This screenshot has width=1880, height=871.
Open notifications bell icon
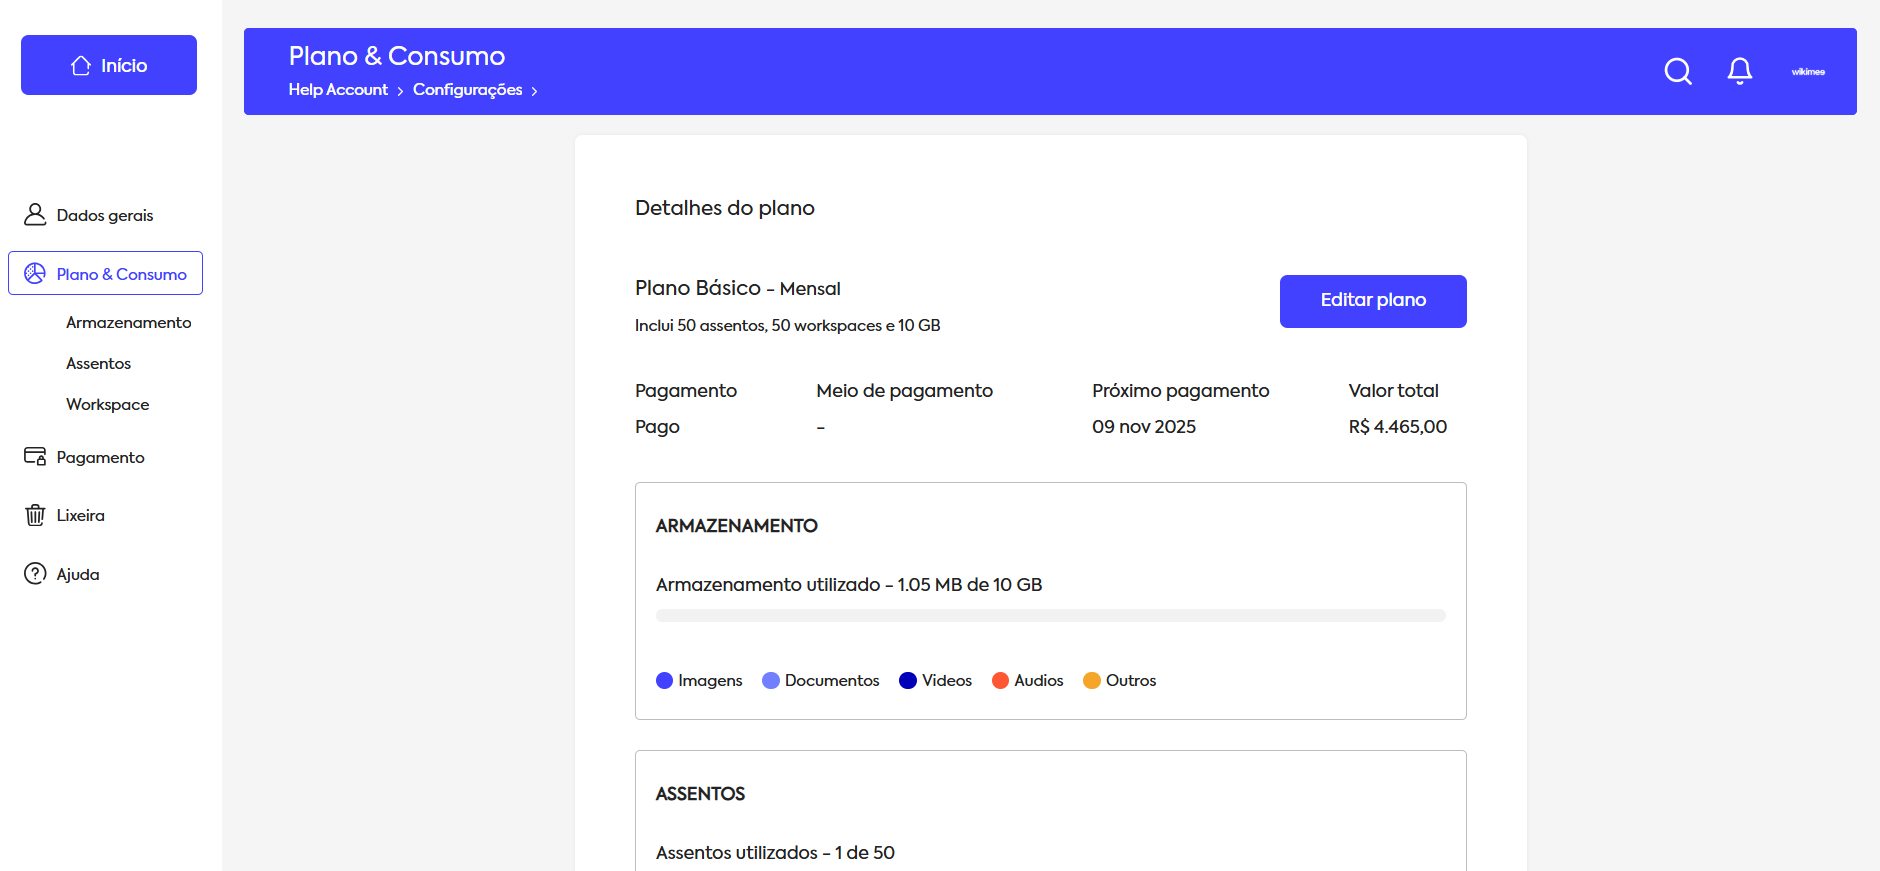(1740, 71)
